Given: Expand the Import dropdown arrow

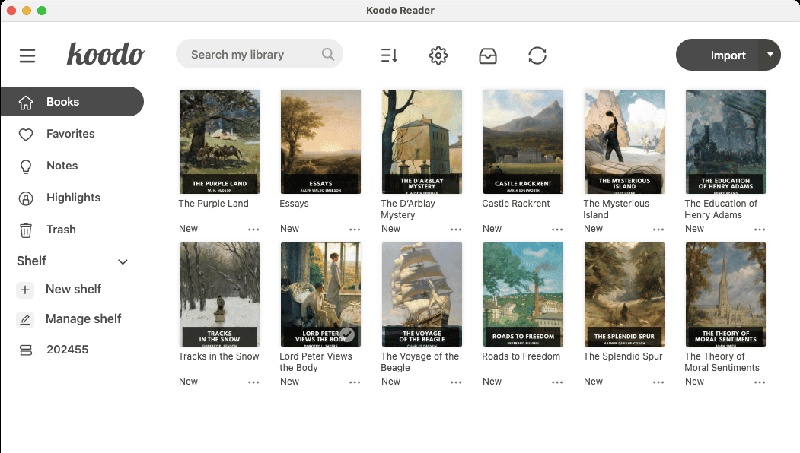Looking at the screenshot, I should pos(770,54).
